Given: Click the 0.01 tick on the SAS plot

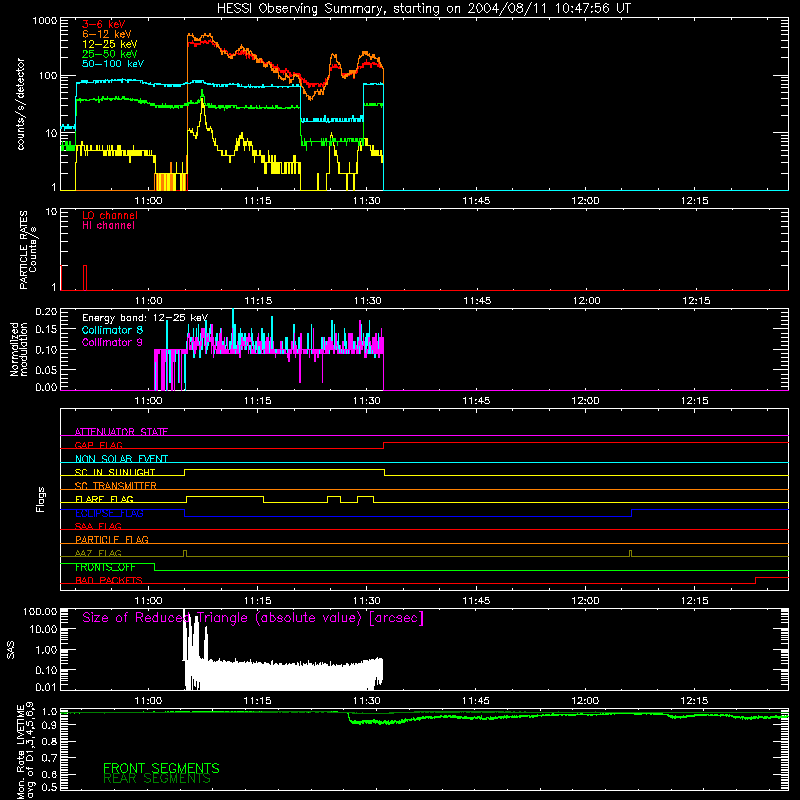Looking at the screenshot, I should [46, 687].
